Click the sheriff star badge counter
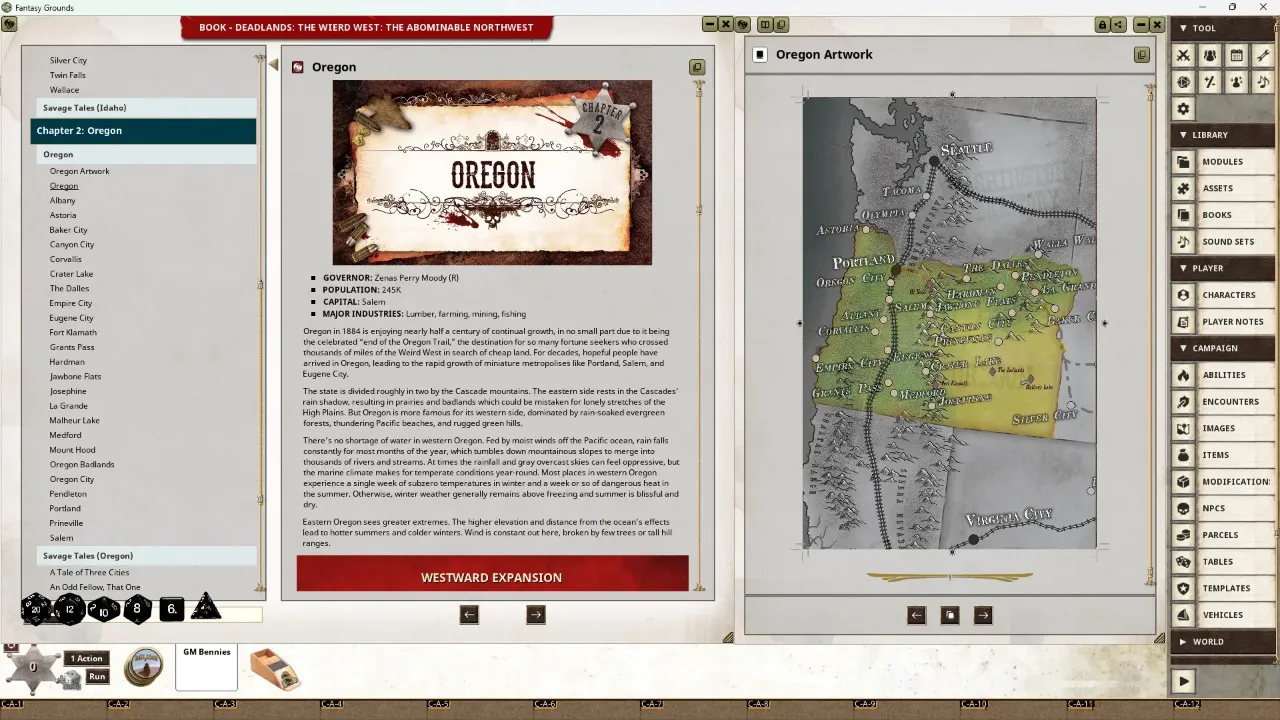 32,666
